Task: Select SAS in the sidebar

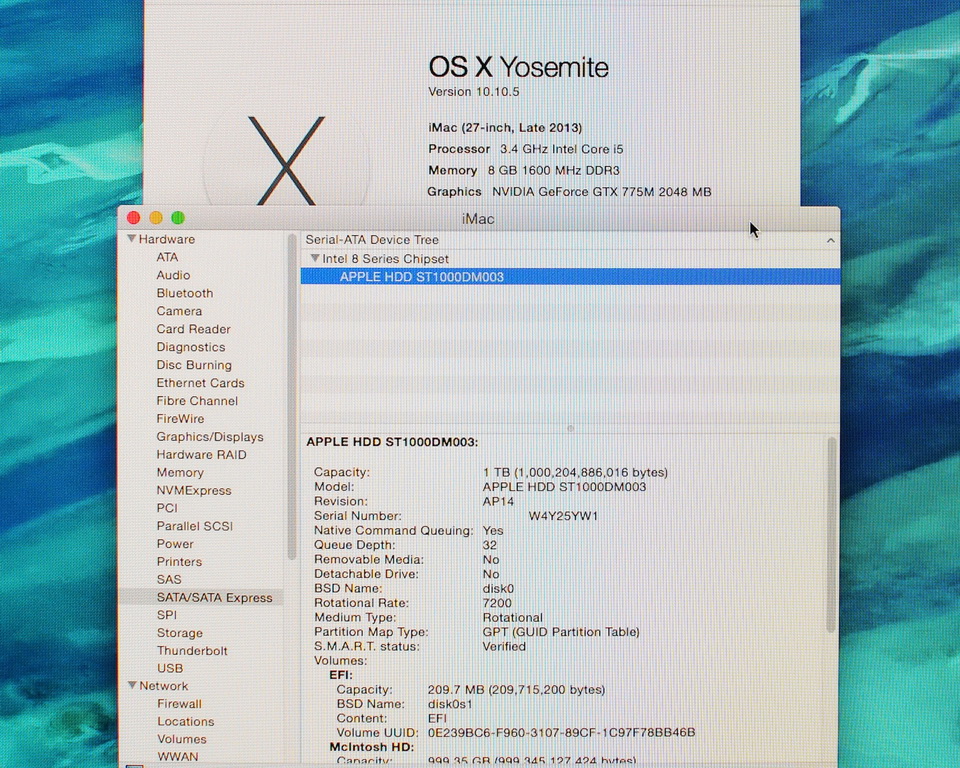Action: [169, 579]
